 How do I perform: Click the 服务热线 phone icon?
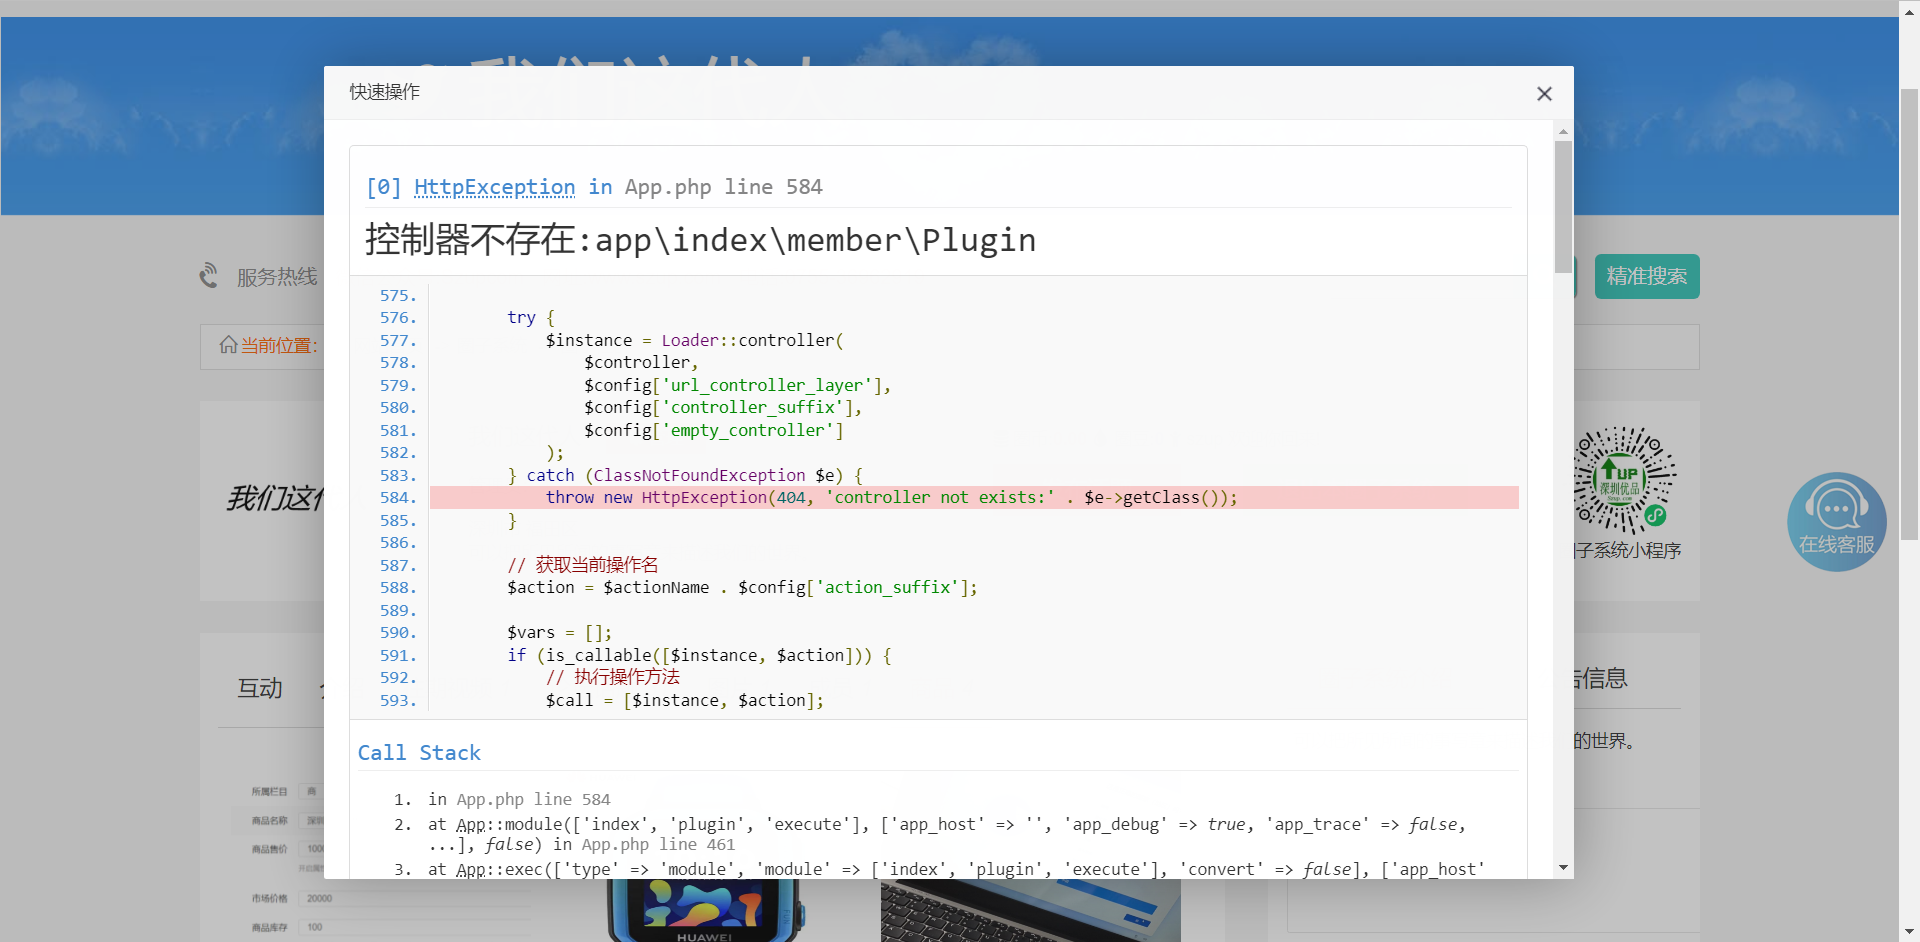point(209,276)
